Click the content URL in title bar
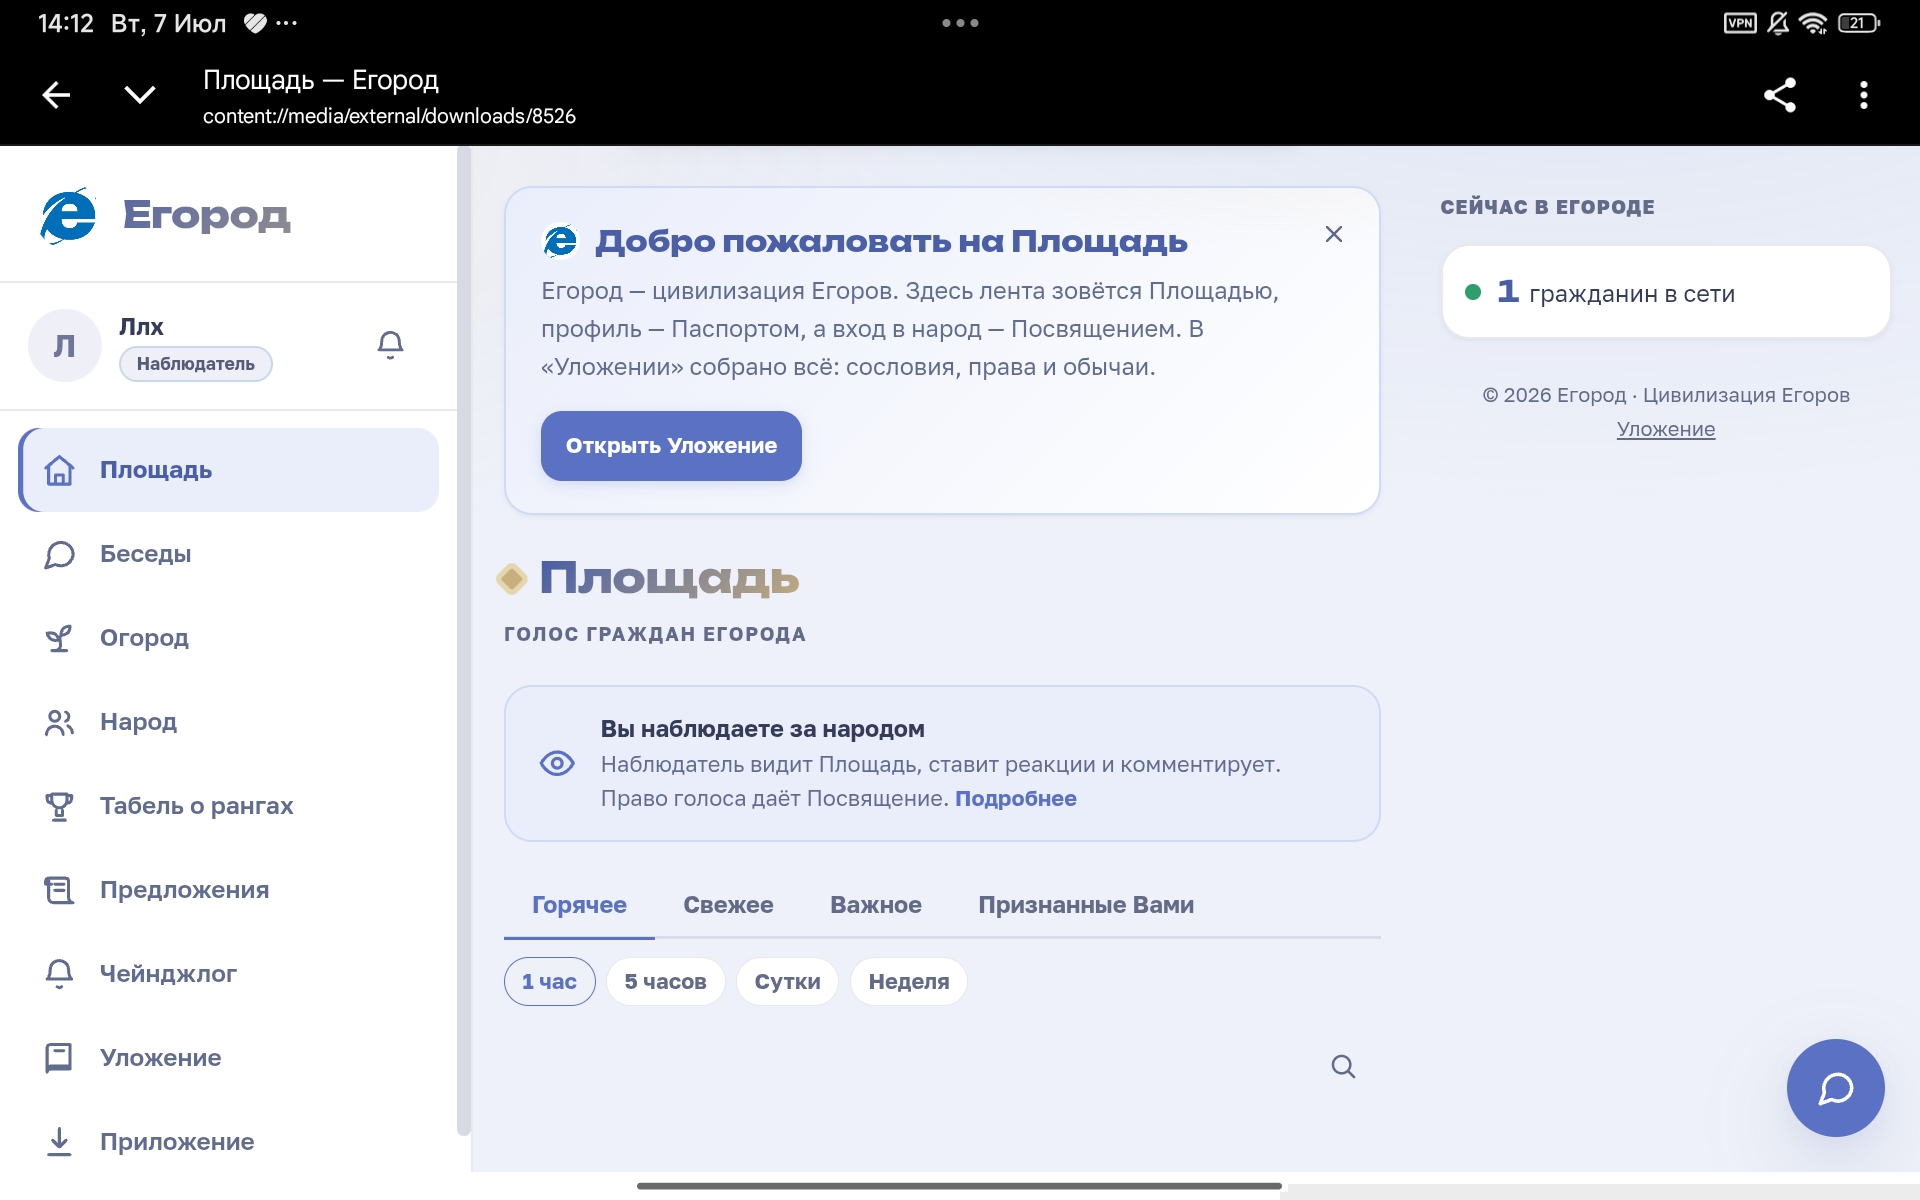Viewport: 1920px width, 1200px height. point(389,116)
